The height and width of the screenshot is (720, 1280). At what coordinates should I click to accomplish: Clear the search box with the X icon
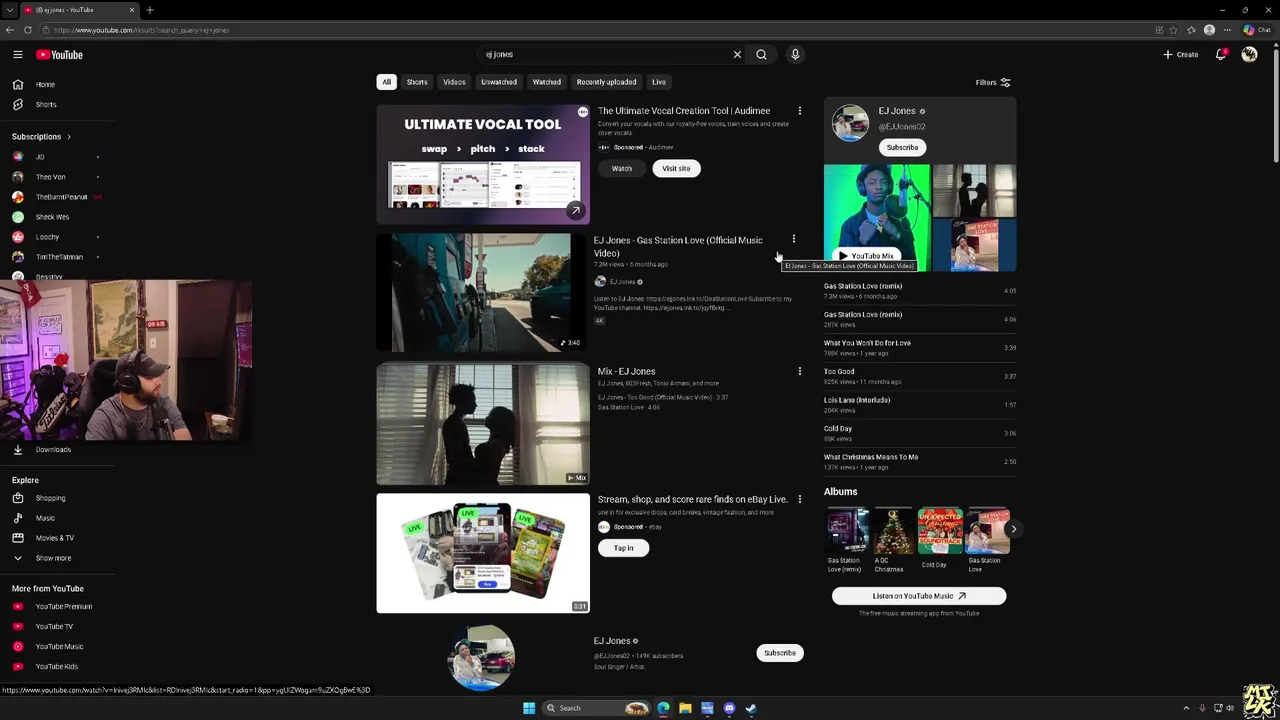point(738,55)
